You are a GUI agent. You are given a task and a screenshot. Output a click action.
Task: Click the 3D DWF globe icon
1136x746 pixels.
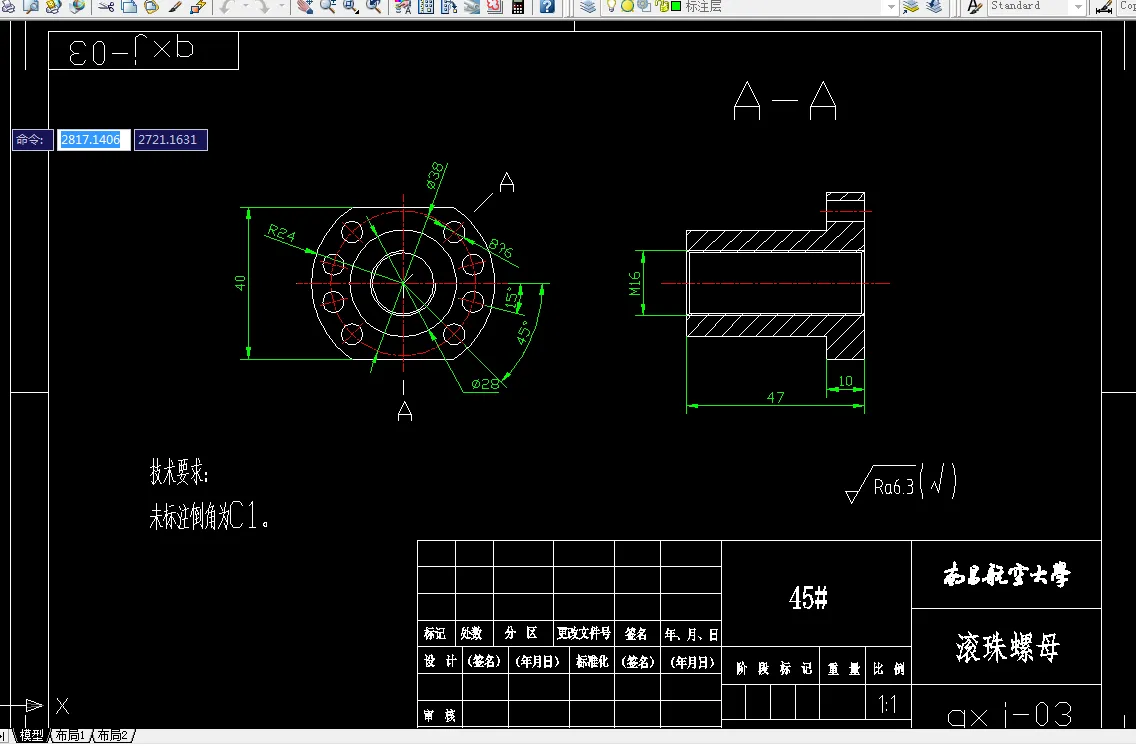click(76, 7)
